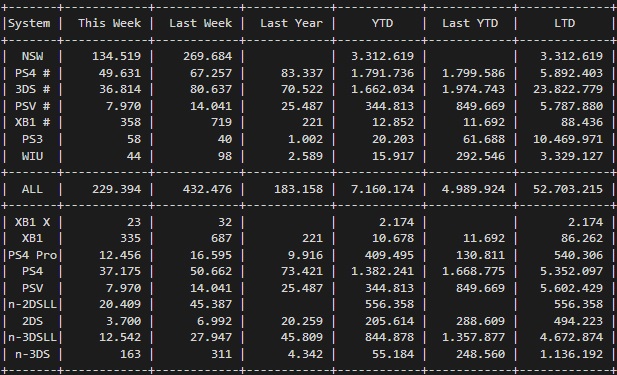The image size is (617, 375).
Task: Select the Last Year column header
Action: 292,23
